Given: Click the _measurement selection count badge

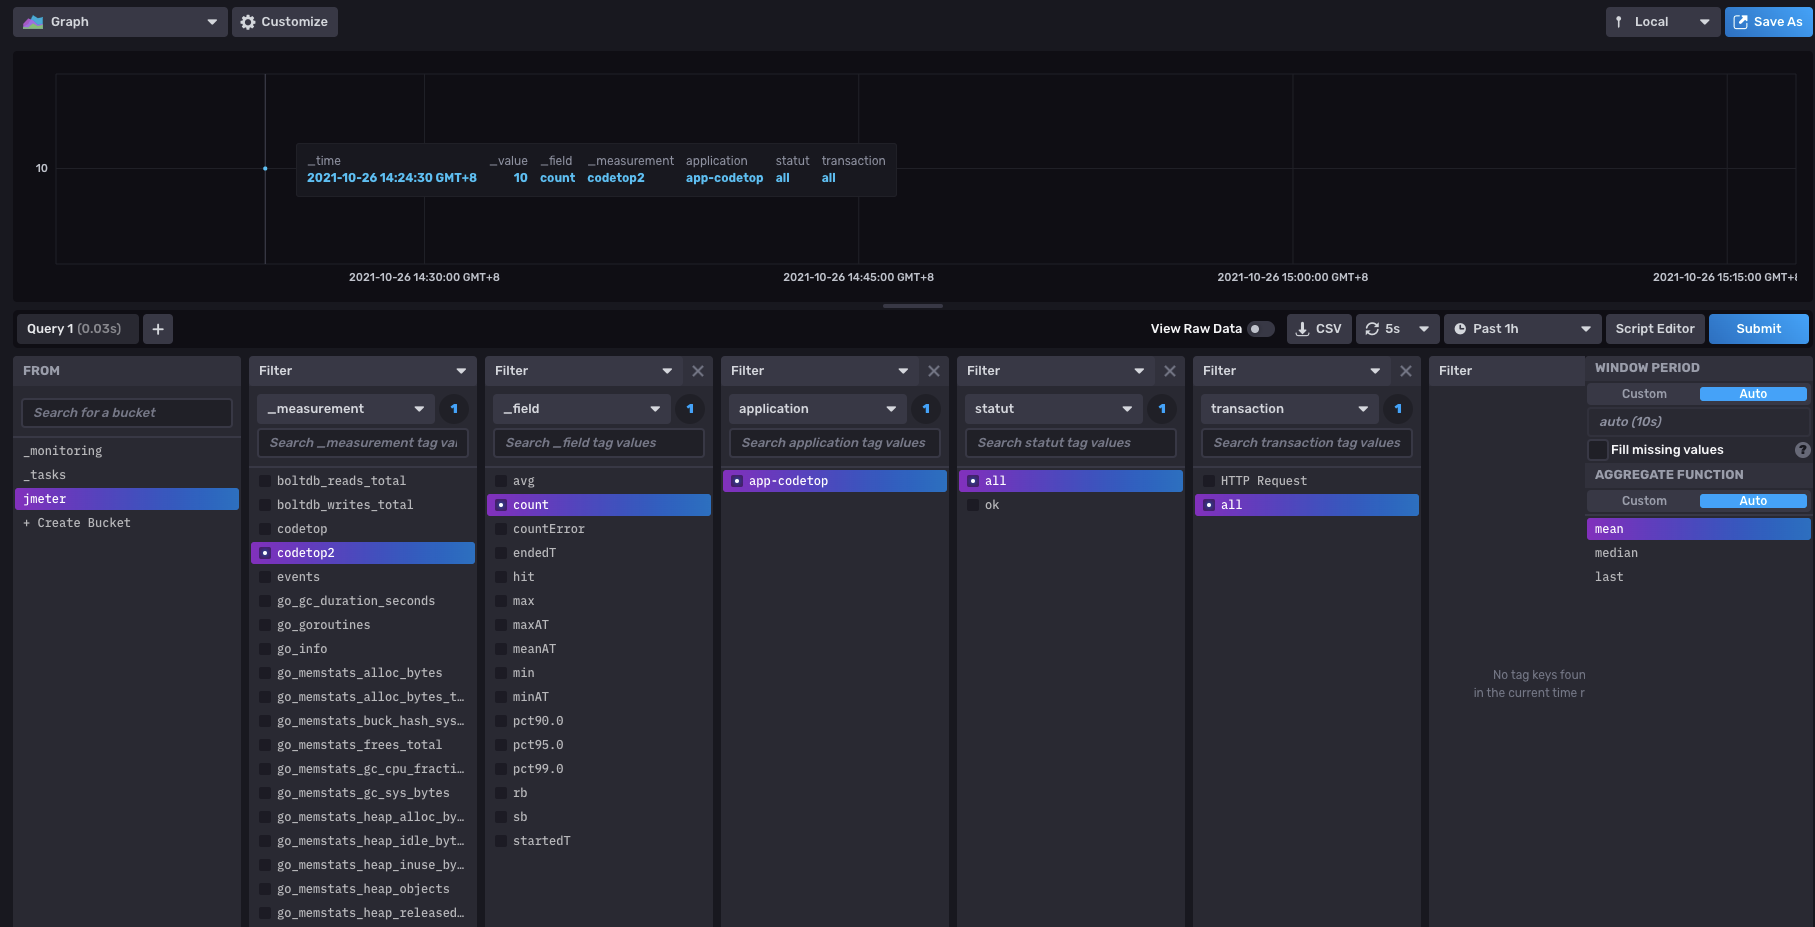Looking at the screenshot, I should [454, 409].
